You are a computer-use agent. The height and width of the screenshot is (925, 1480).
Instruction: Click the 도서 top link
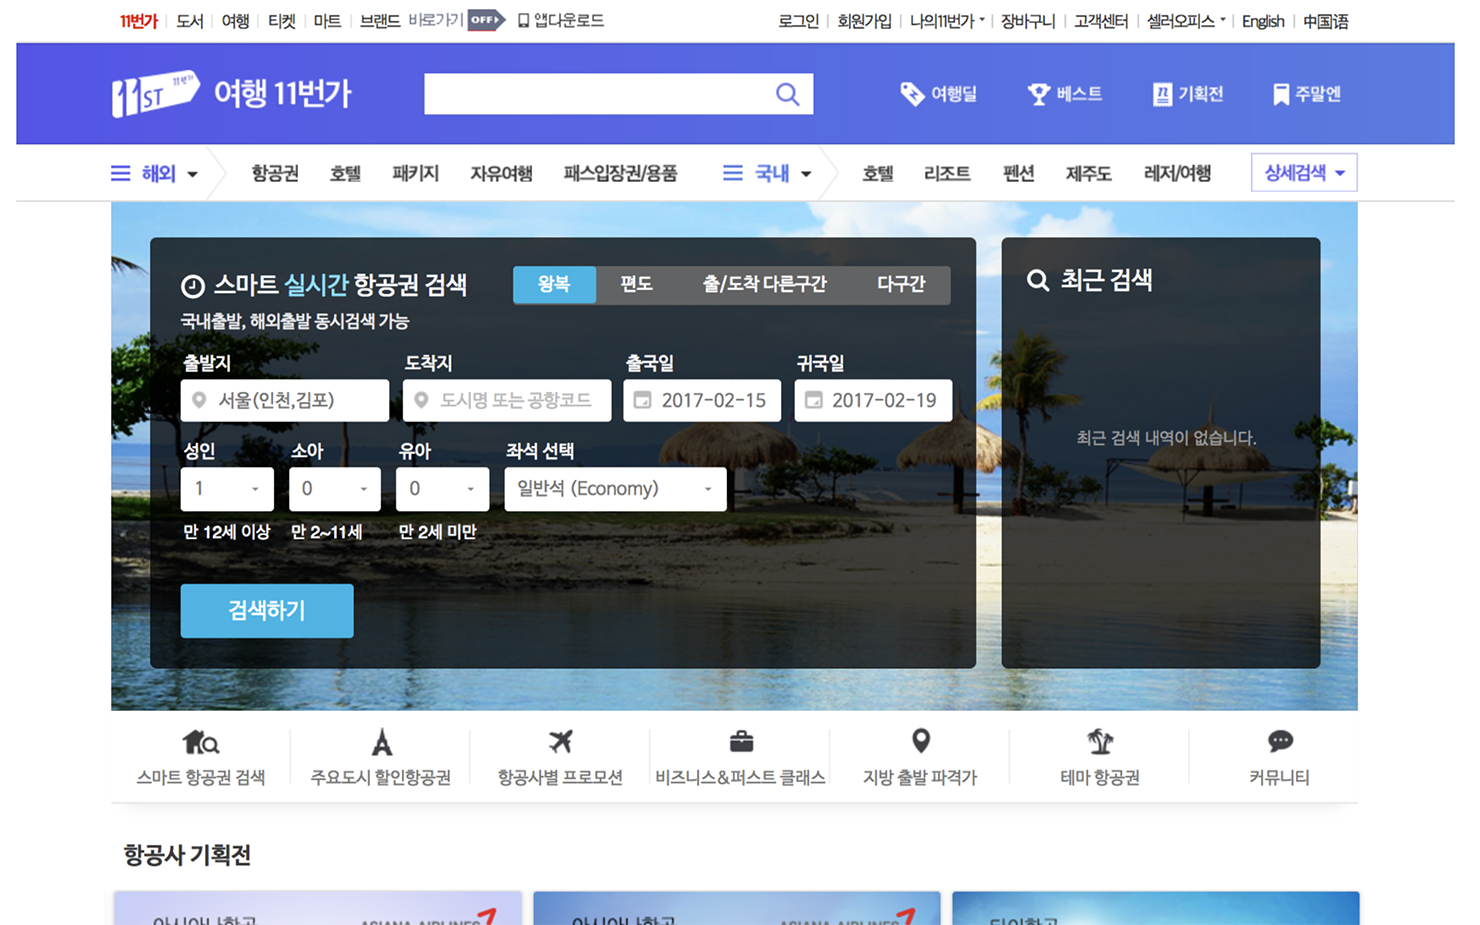(189, 21)
